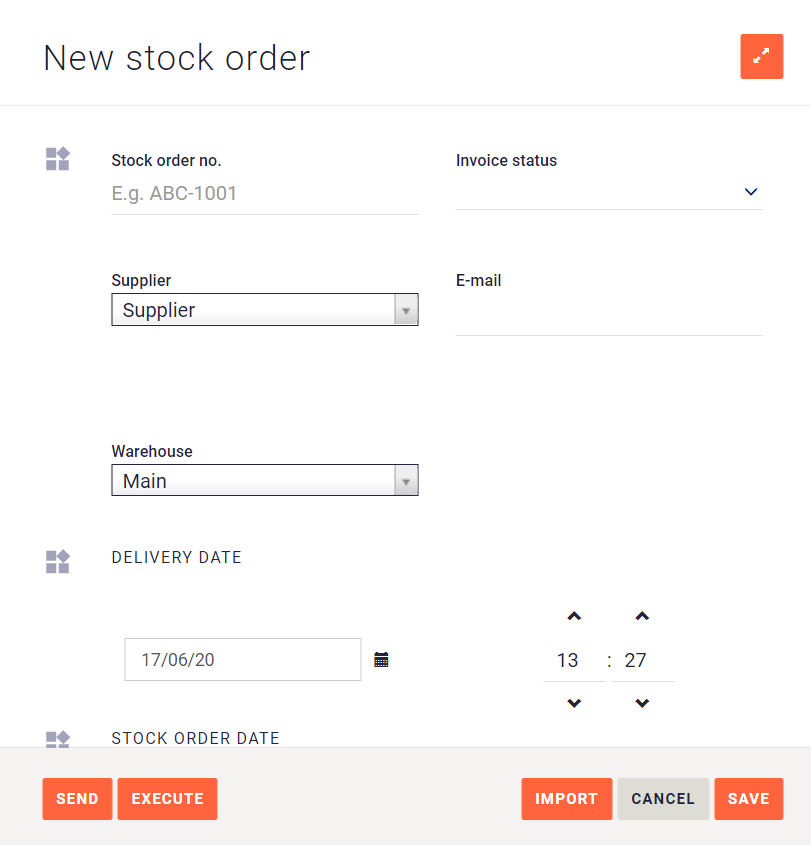Screen dimensions: 811x845
Task: Click the Stock order no. input field
Action: (x=264, y=193)
